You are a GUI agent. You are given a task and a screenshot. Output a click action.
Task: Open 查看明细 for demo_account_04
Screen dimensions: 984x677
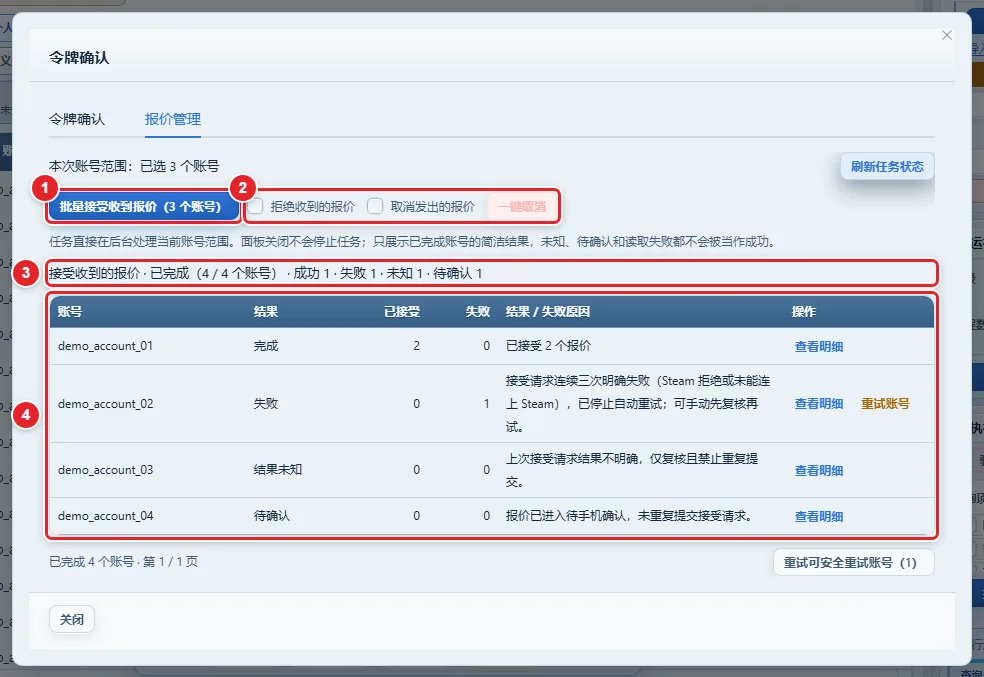pyautogui.click(x=818, y=516)
